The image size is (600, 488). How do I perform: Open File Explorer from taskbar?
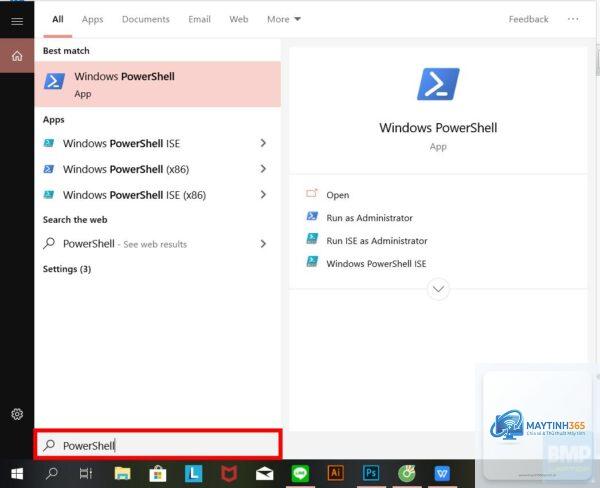click(x=122, y=474)
